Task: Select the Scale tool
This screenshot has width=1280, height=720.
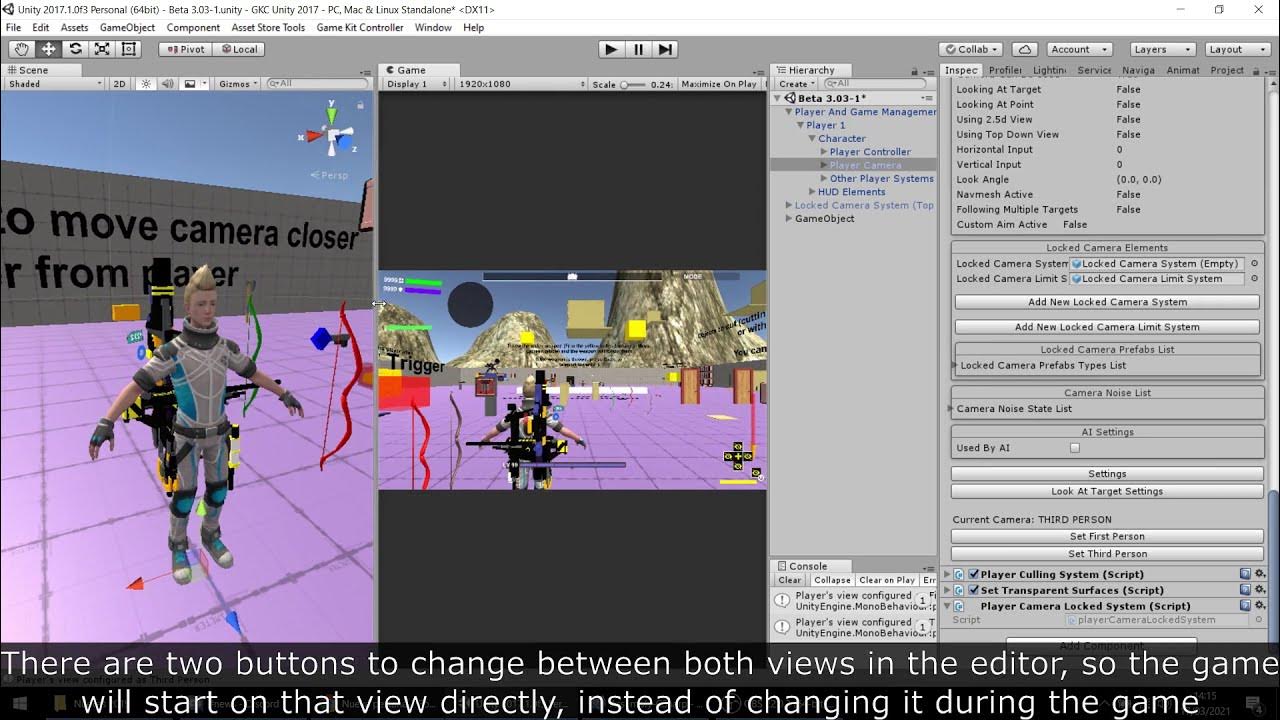Action: pos(102,49)
